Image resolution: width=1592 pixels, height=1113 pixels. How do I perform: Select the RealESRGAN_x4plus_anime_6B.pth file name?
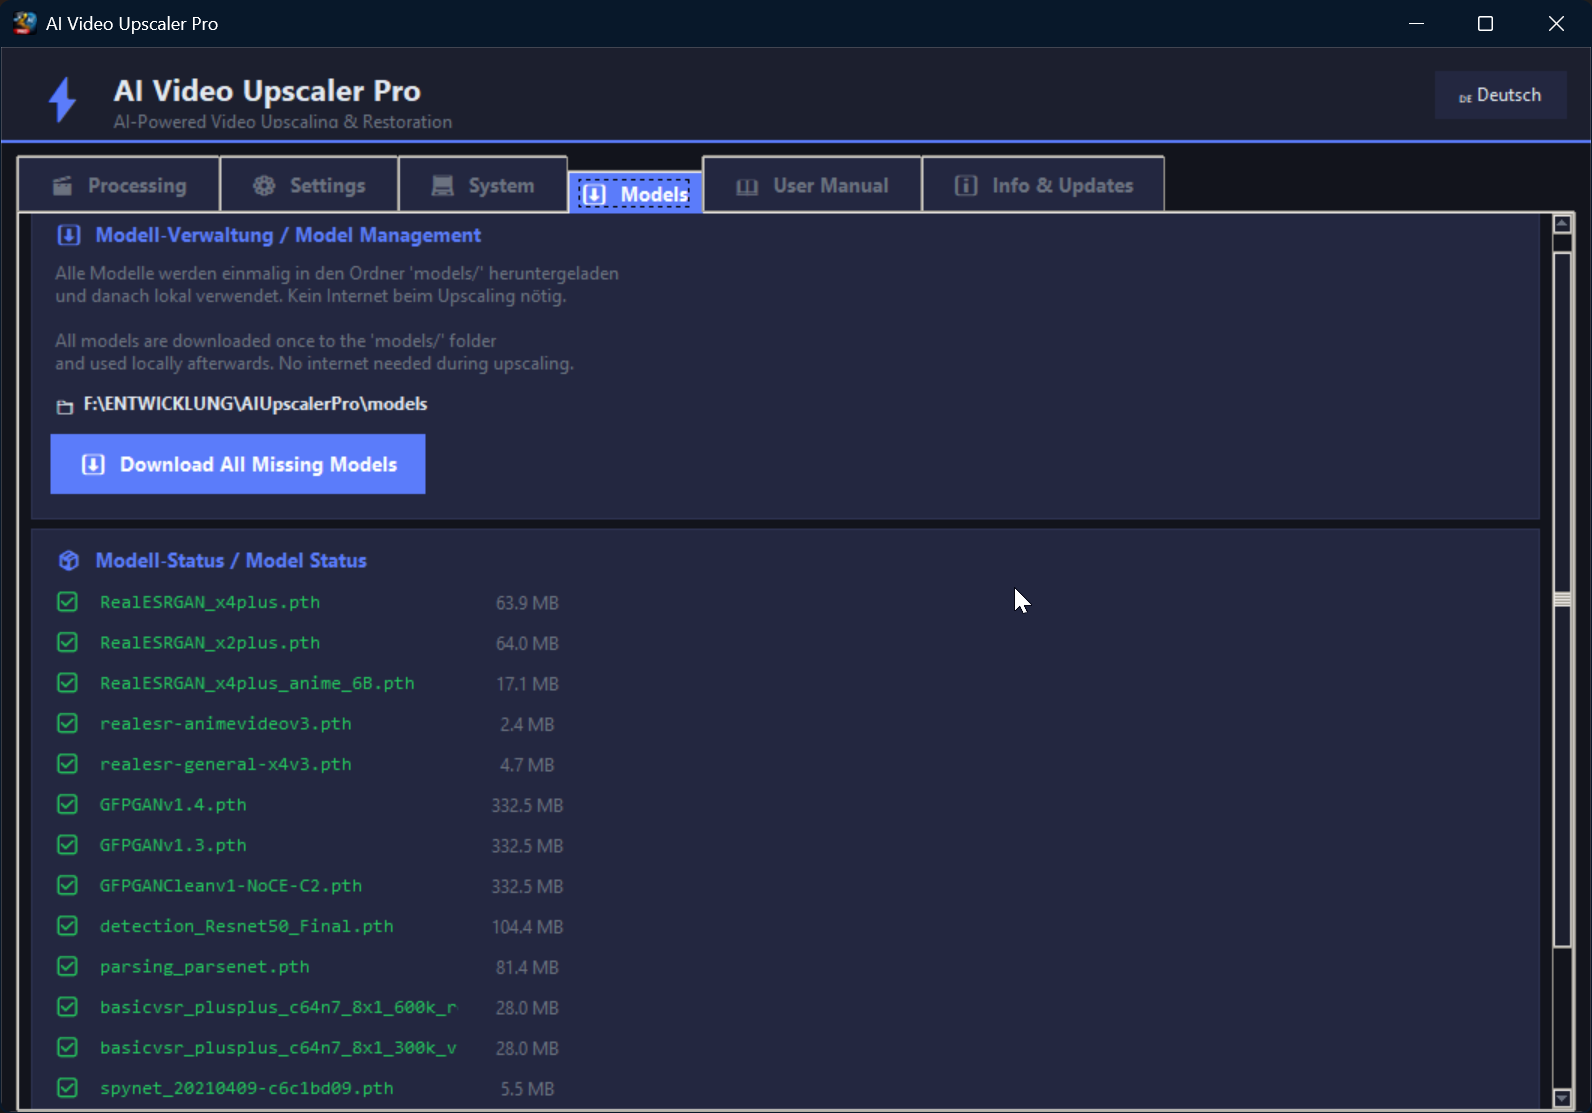click(x=257, y=683)
